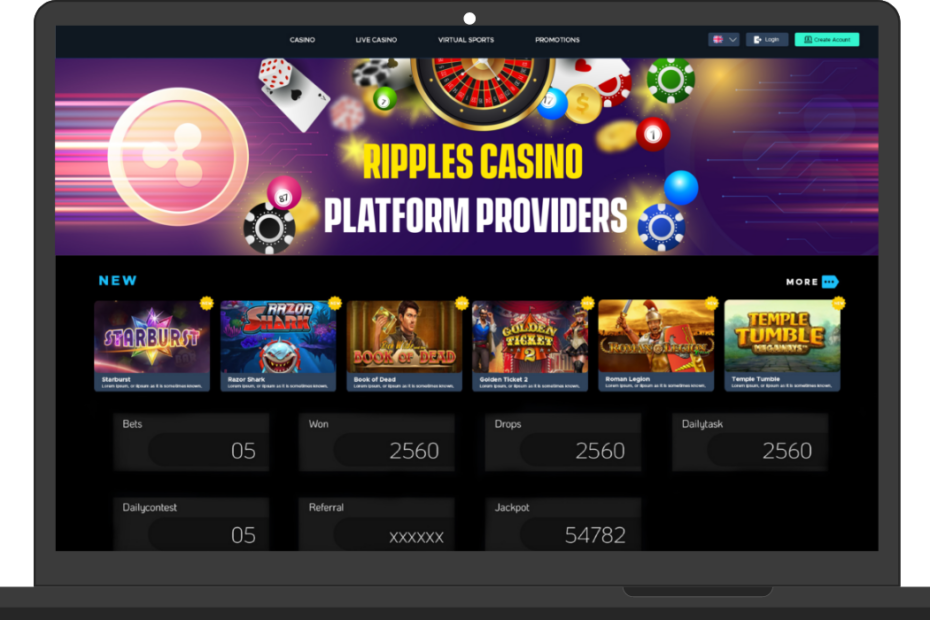Open Virtual Sports menu item
The image size is (930, 620).
tap(466, 40)
